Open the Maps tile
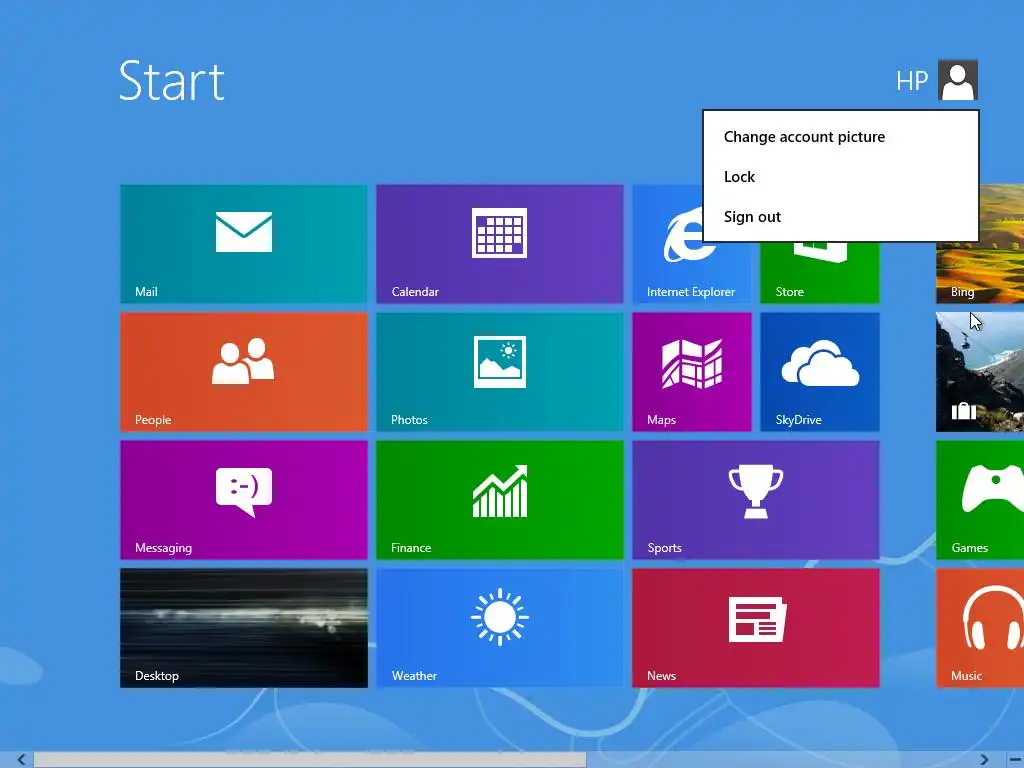Screen dimensions: 1024x768 click(692, 372)
